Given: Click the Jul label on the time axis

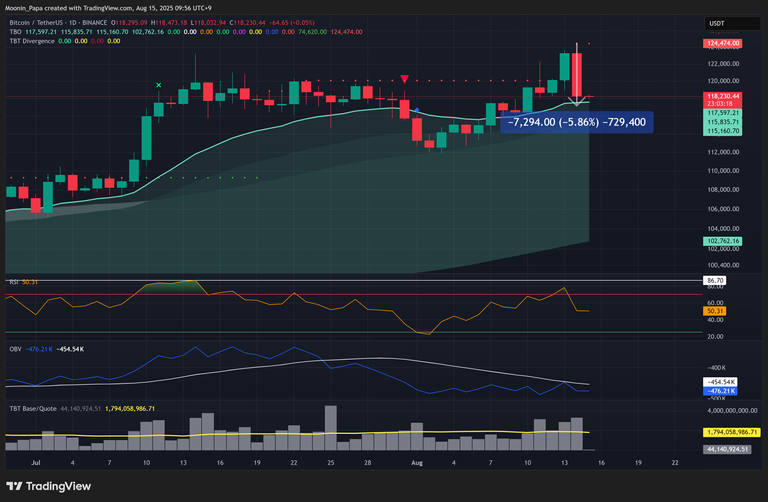Looking at the screenshot, I should pos(35,462).
